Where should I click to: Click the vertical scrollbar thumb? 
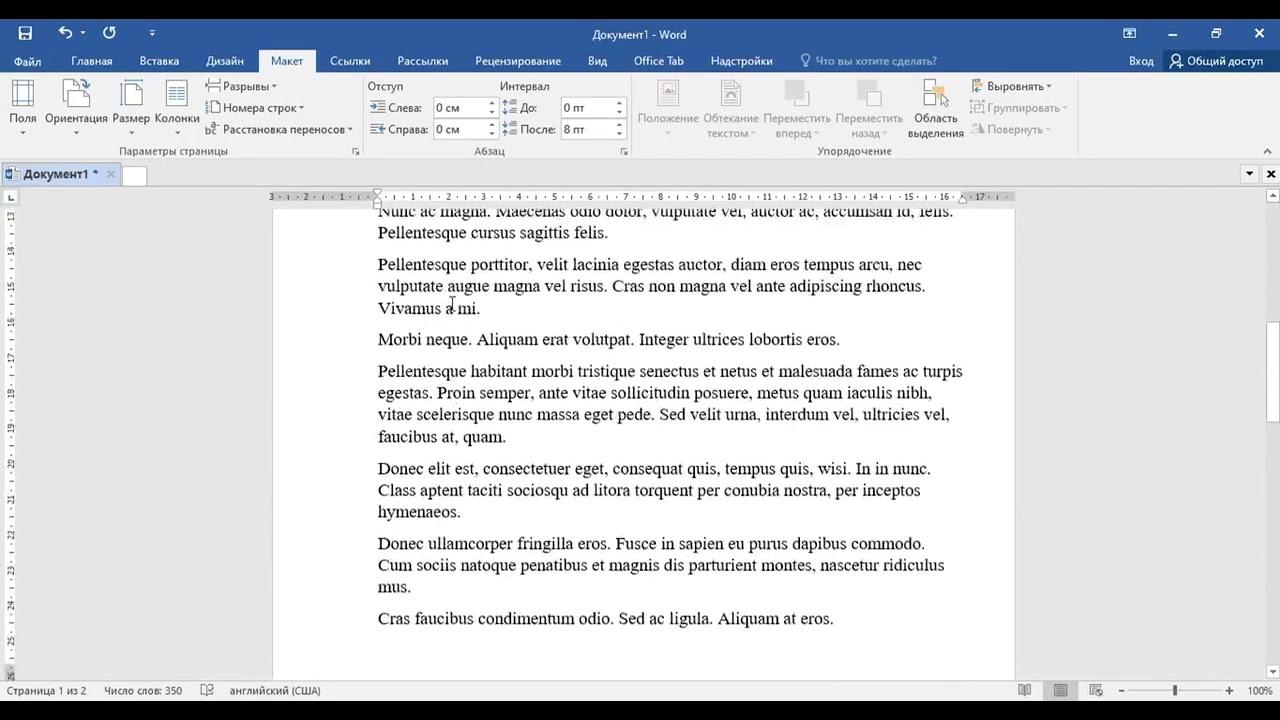point(1272,371)
